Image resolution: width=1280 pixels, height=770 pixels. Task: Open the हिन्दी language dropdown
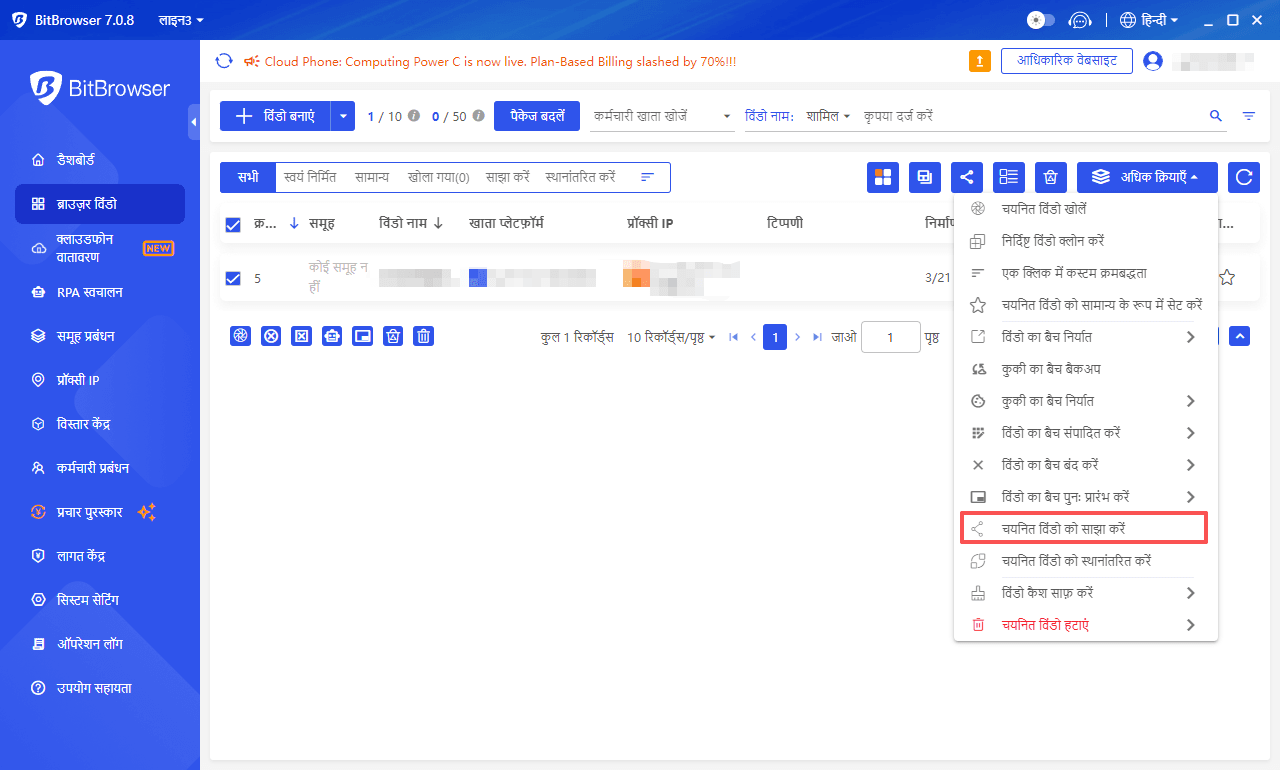(x=1150, y=20)
